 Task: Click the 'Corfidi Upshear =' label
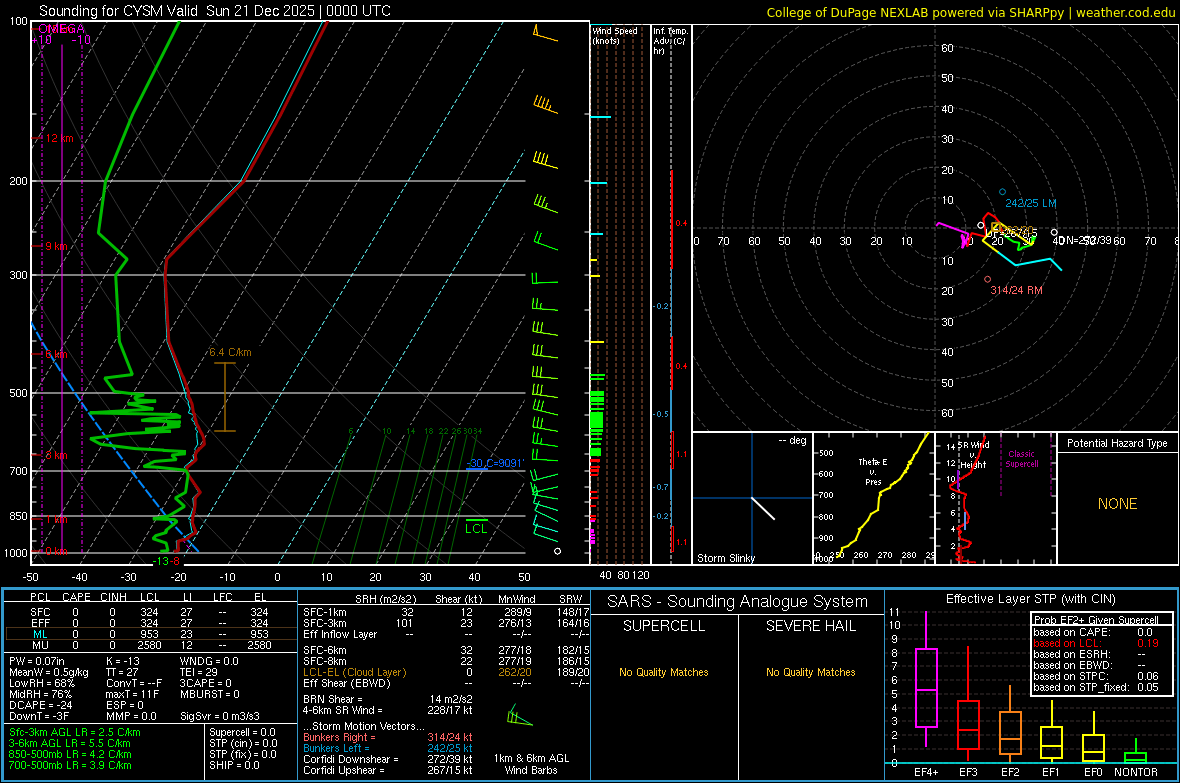point(343,770)
